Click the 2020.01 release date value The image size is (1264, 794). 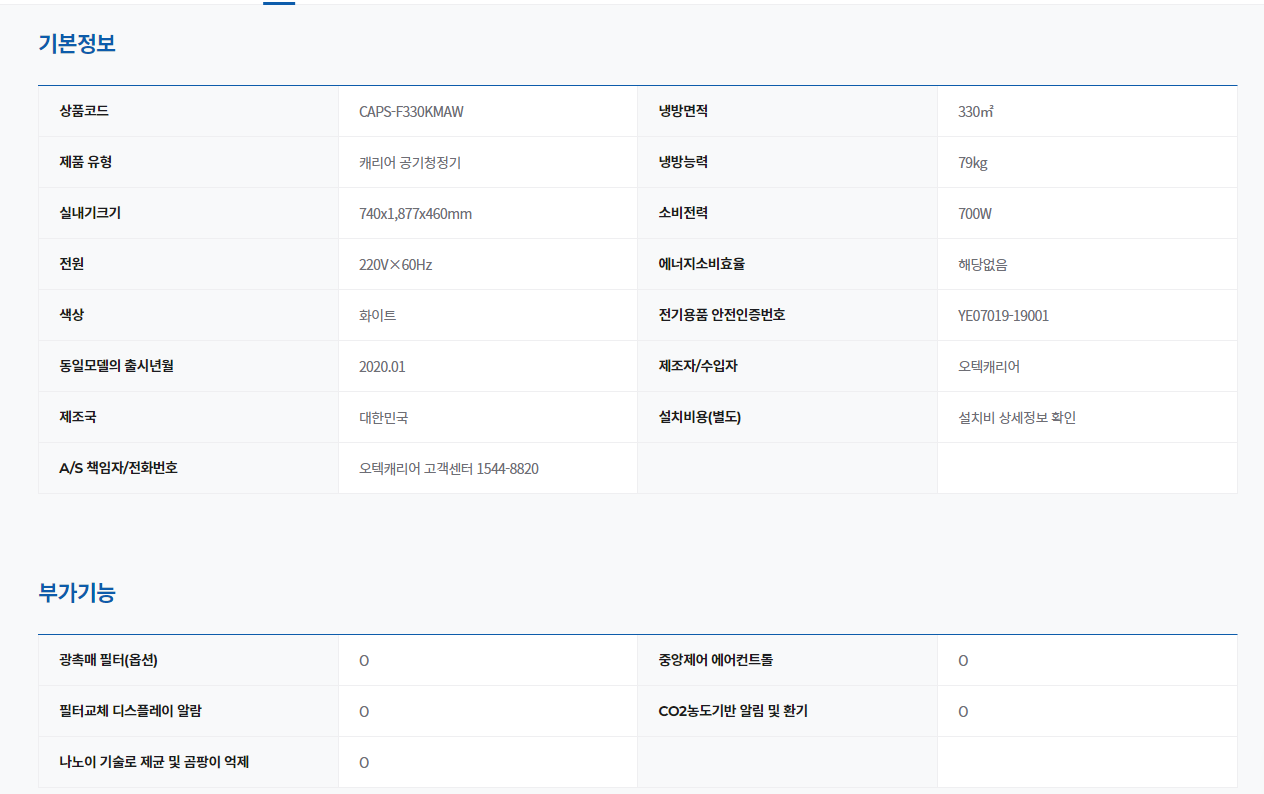tap(382, 367)
